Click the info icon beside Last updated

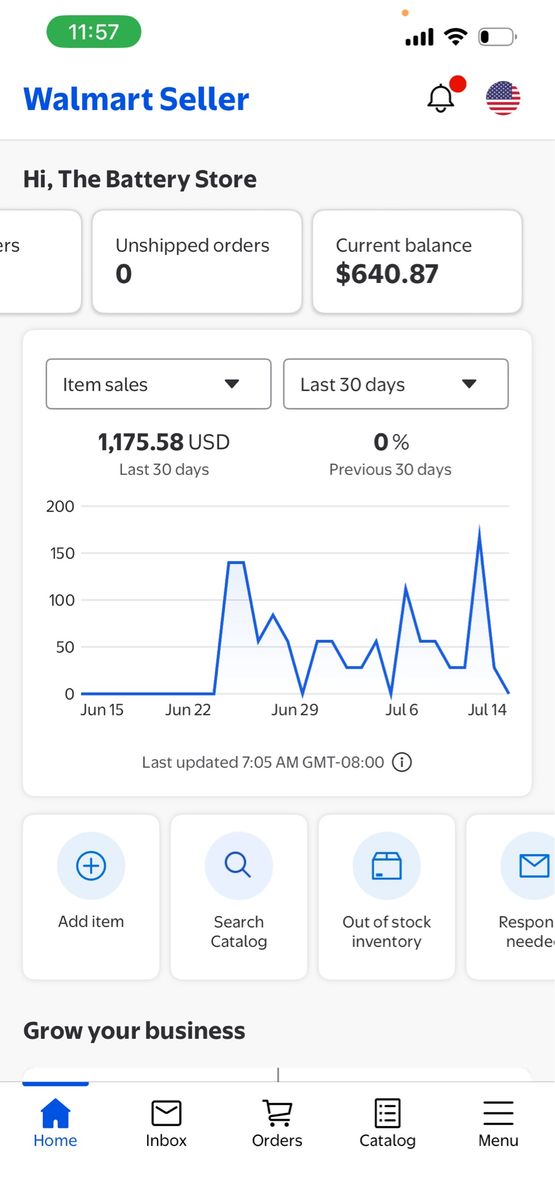tap(402, 762)
